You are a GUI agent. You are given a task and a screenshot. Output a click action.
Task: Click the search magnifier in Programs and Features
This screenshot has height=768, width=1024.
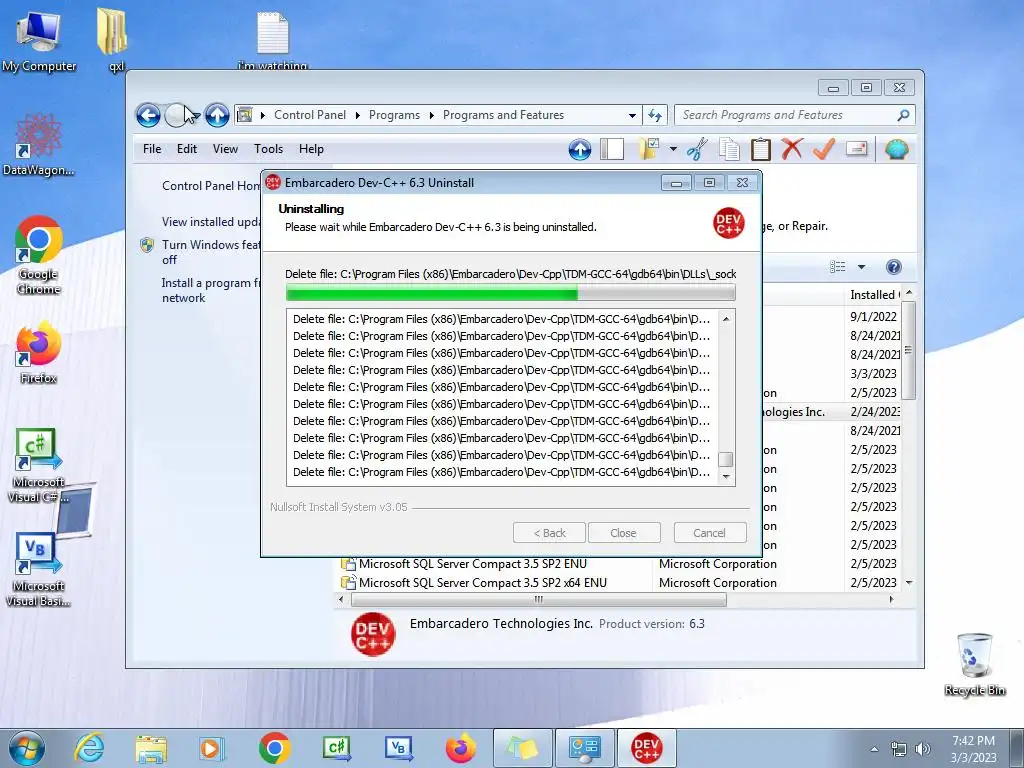[x=903, y=115]
